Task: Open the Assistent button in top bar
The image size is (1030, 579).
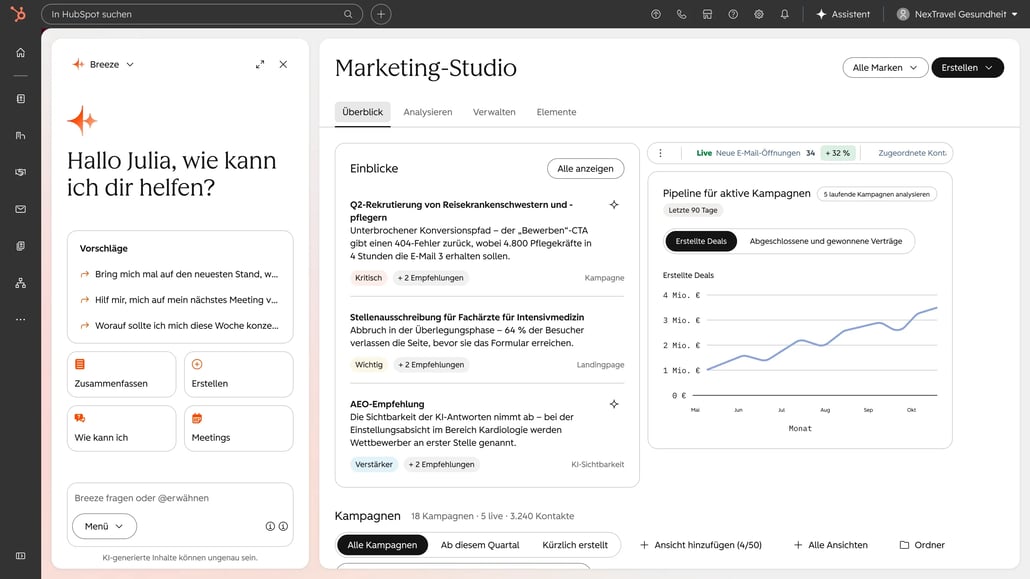Action: pos(843,14)
